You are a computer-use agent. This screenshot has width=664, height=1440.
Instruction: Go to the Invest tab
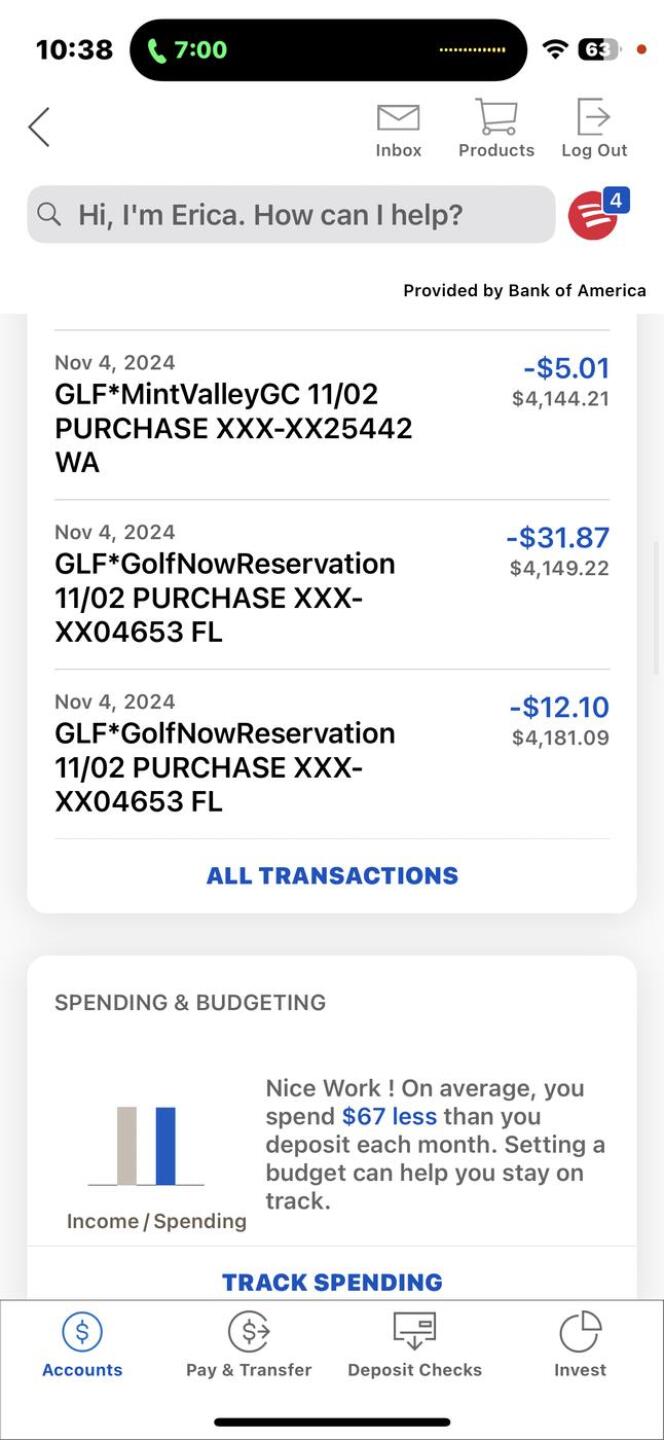[x=580, y=1346]
